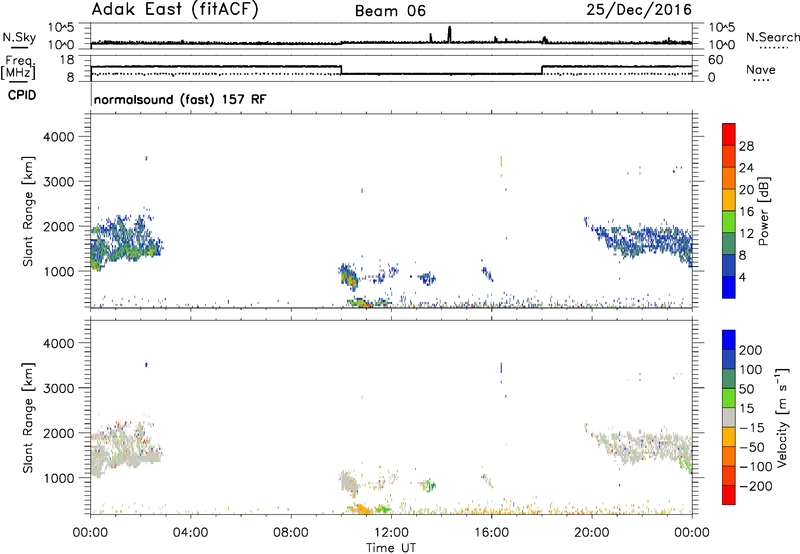Select the 'Freq. [MHz]' axis label
This screenshot has width=800, height=554.
pyautogui.click(x=18, y=67)
